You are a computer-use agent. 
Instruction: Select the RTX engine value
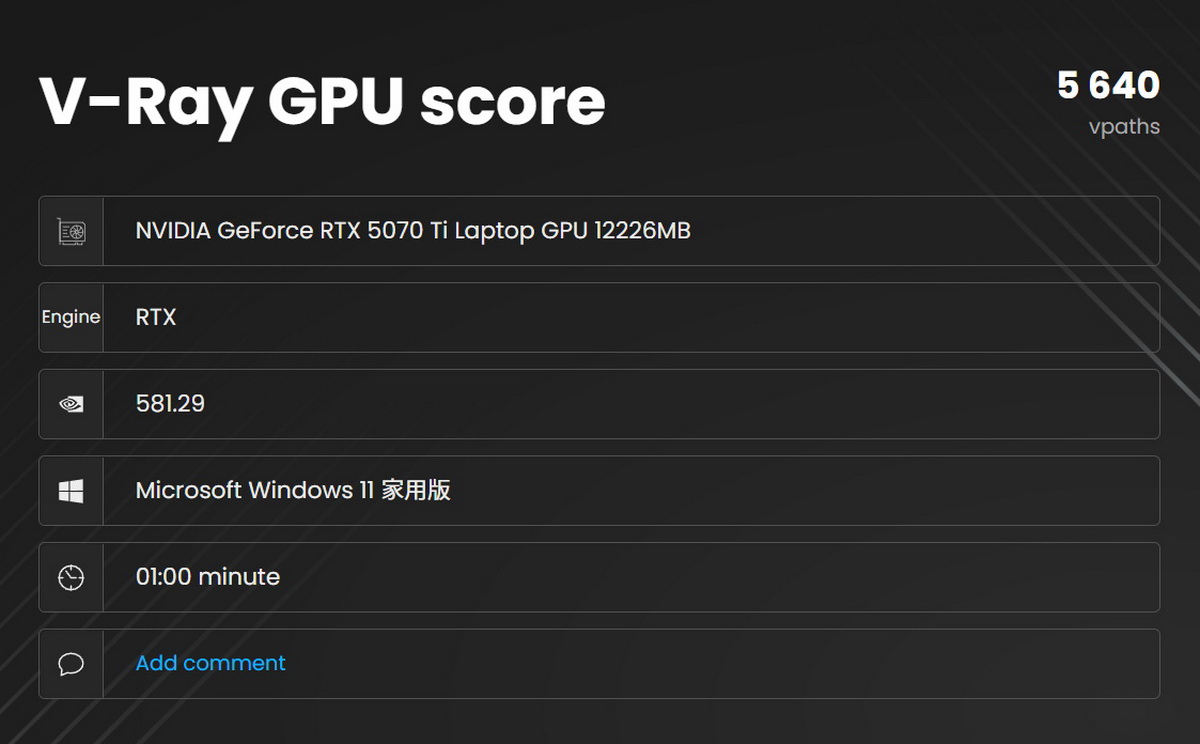point(156,317)
